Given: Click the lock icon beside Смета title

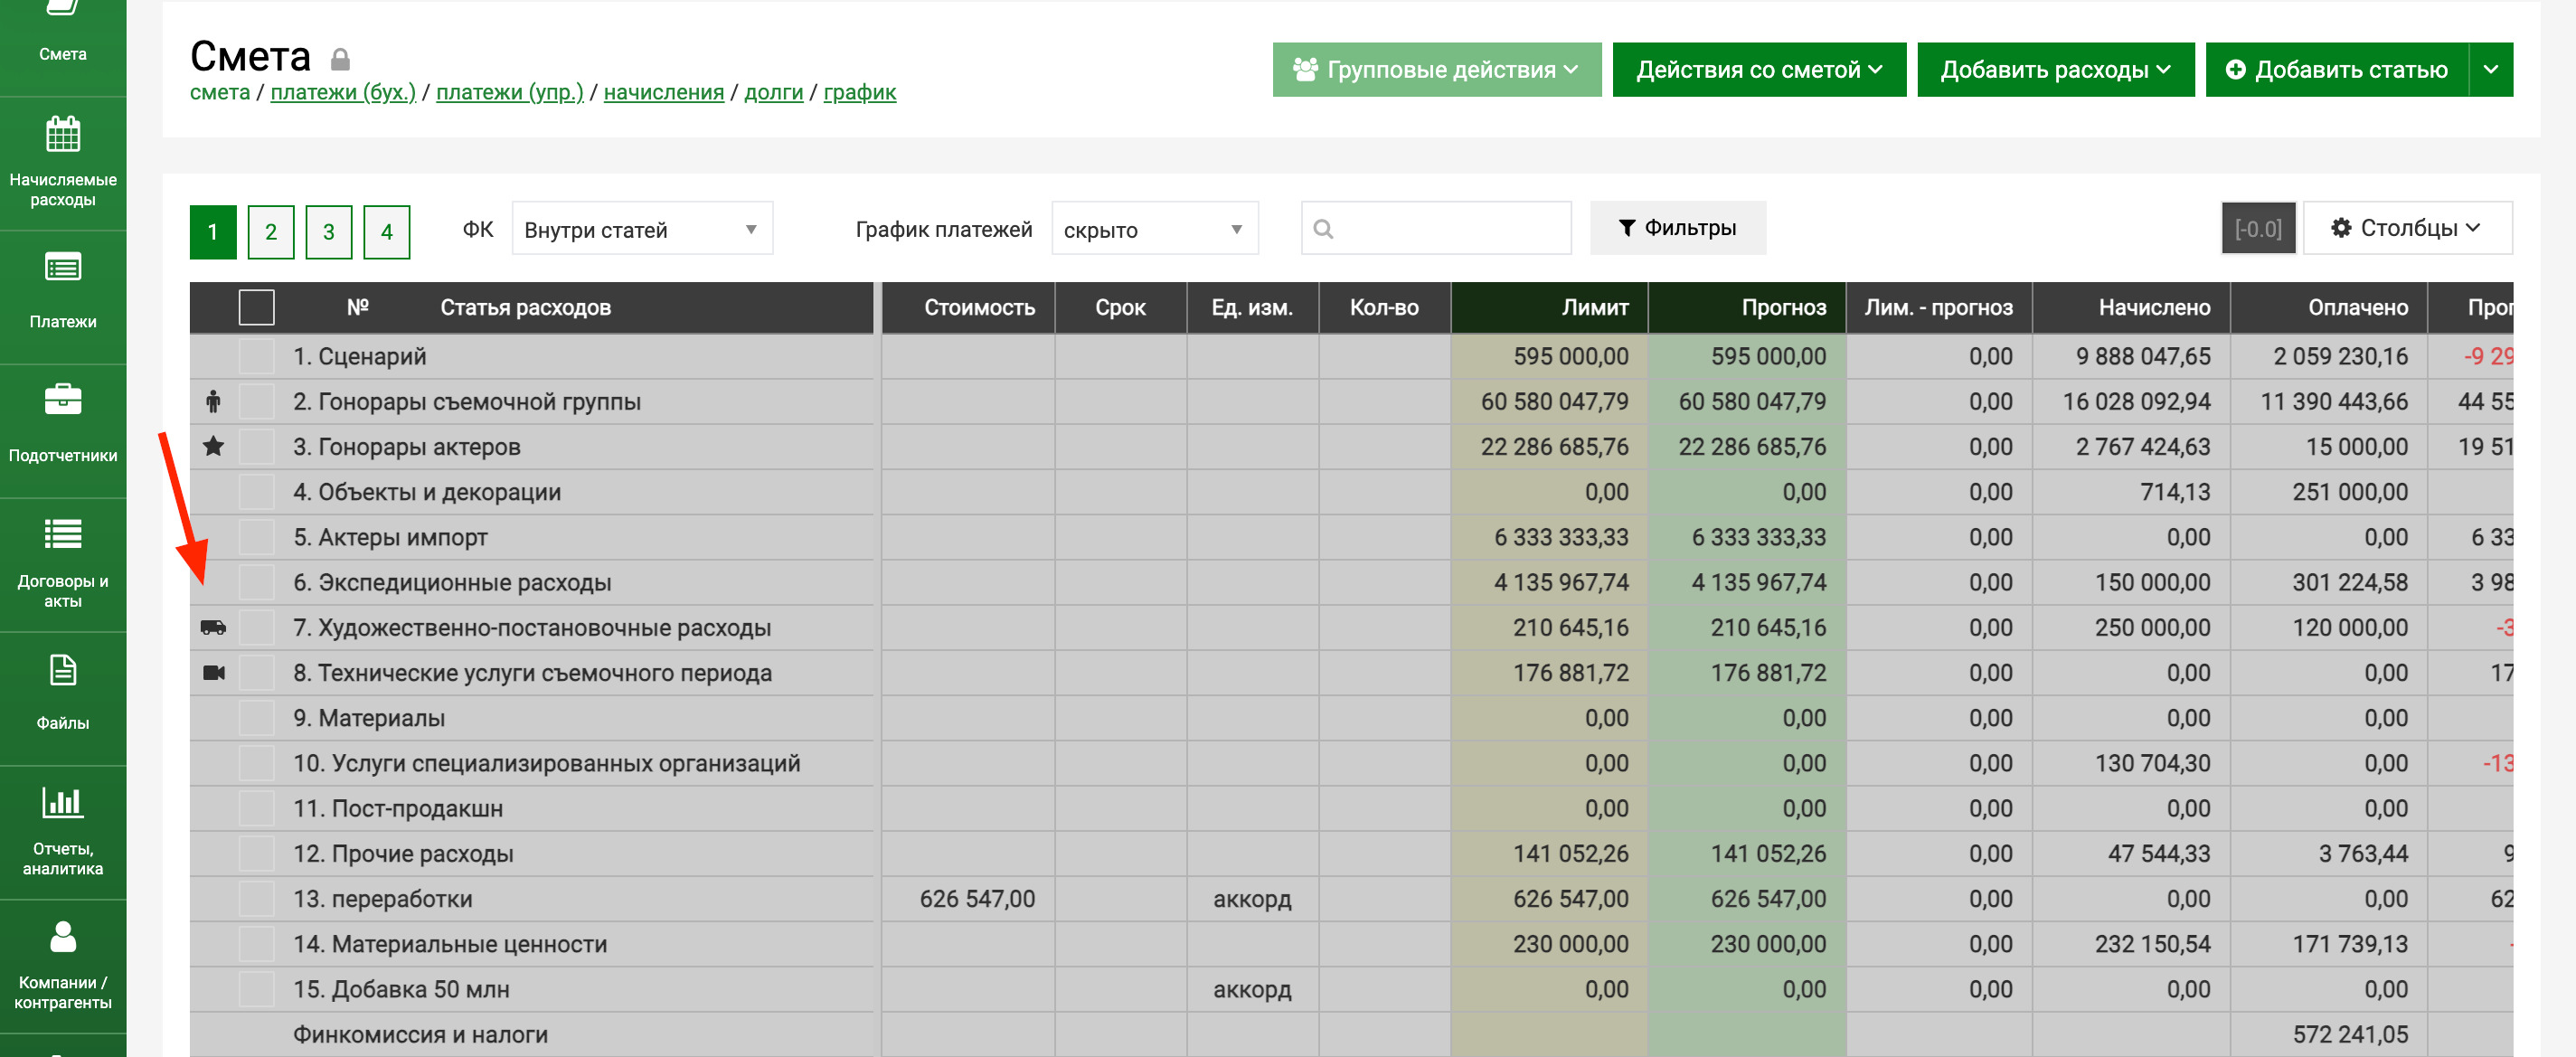Looking at the screenshot, I should (340, 59).
